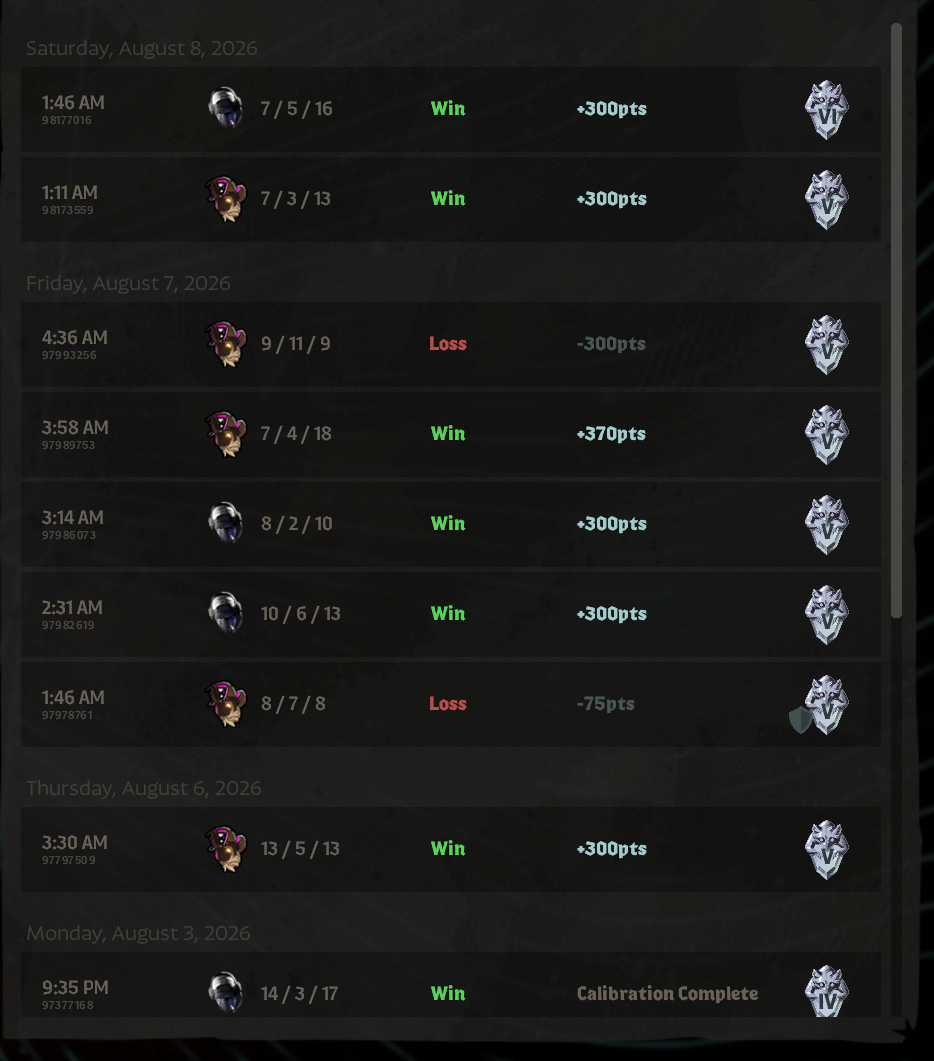934x1061 pixels.
Task: Click the hero portrait on the 3:14 AM match
Action: tap(225, 523)
